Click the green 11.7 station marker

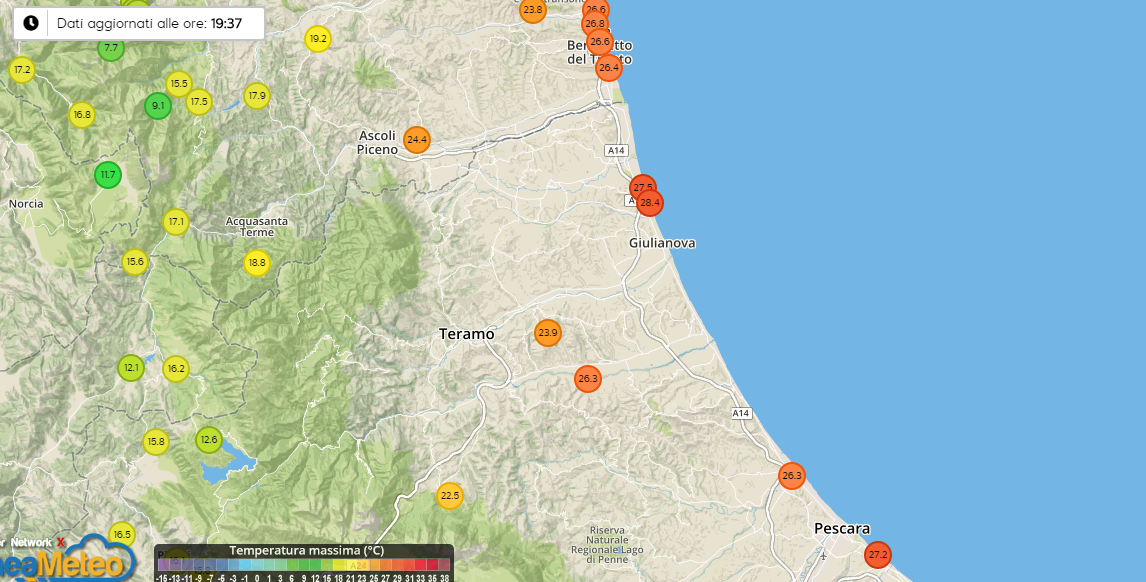point(107,175)
